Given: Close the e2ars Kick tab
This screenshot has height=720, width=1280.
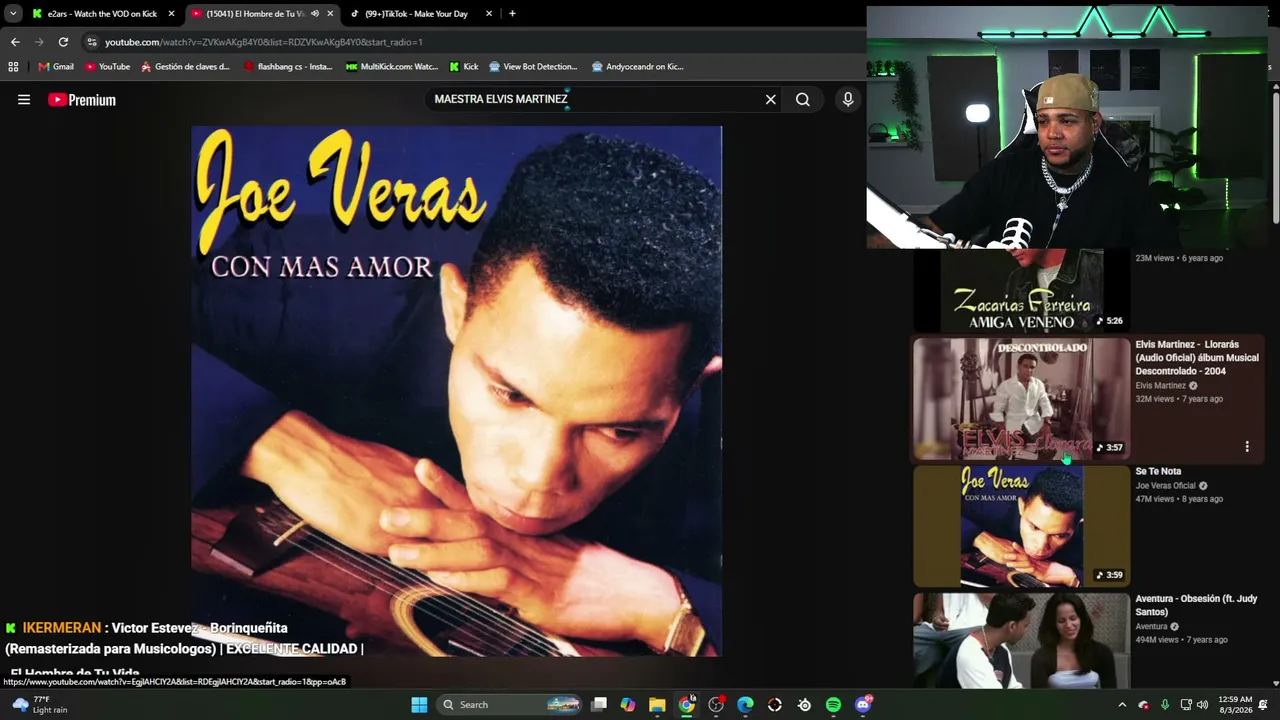Looking at the screenshot, I should (171, 14).
